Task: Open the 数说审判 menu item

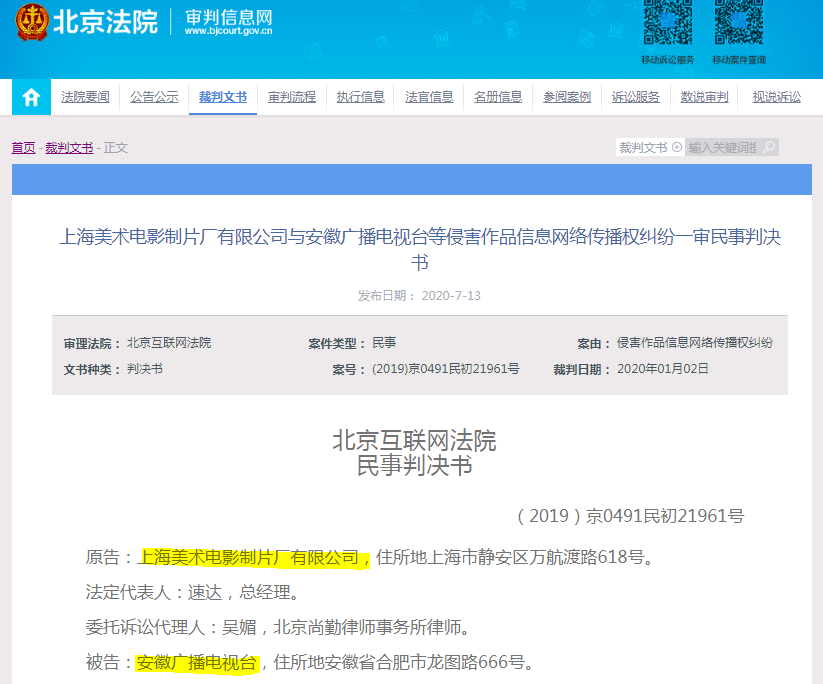Action: [x=704, y=97]
